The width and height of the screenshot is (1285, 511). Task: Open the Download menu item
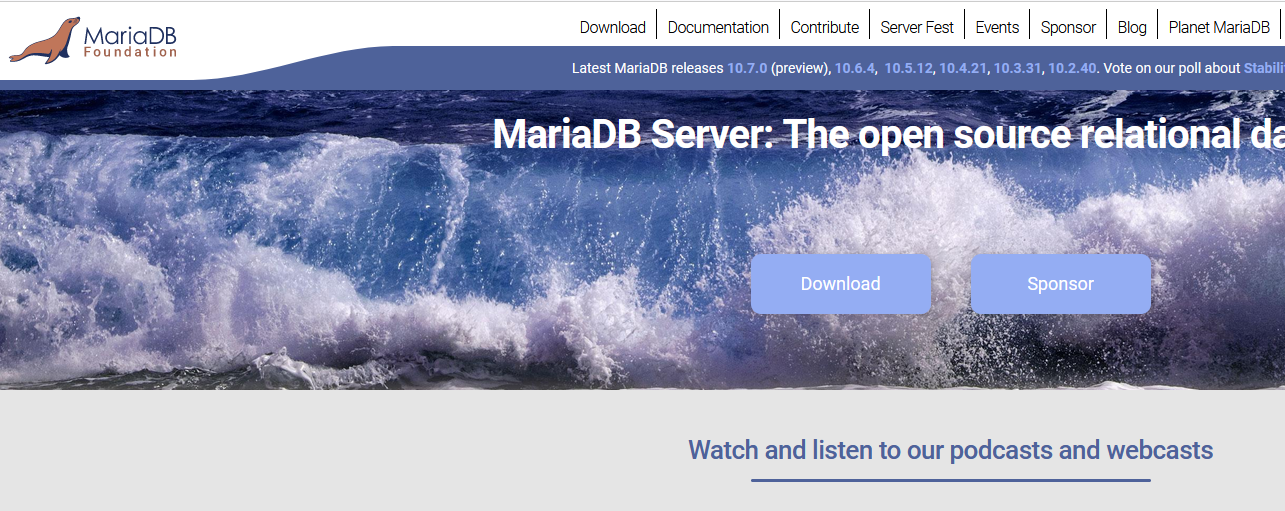[x=613, y=27]
